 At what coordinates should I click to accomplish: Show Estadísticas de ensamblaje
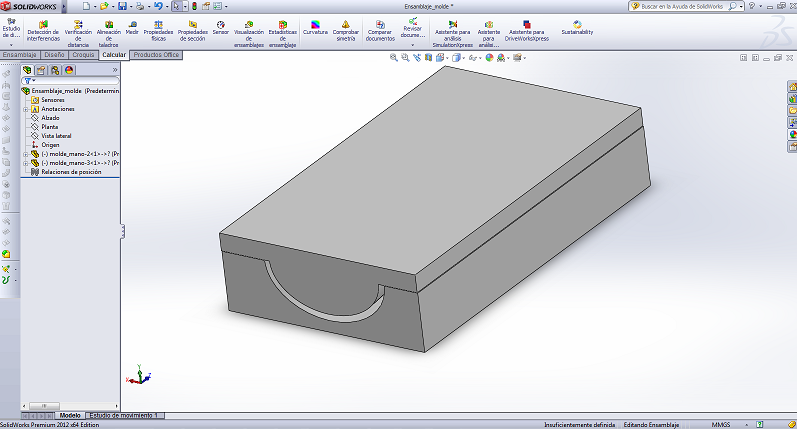tap(283, 34)
